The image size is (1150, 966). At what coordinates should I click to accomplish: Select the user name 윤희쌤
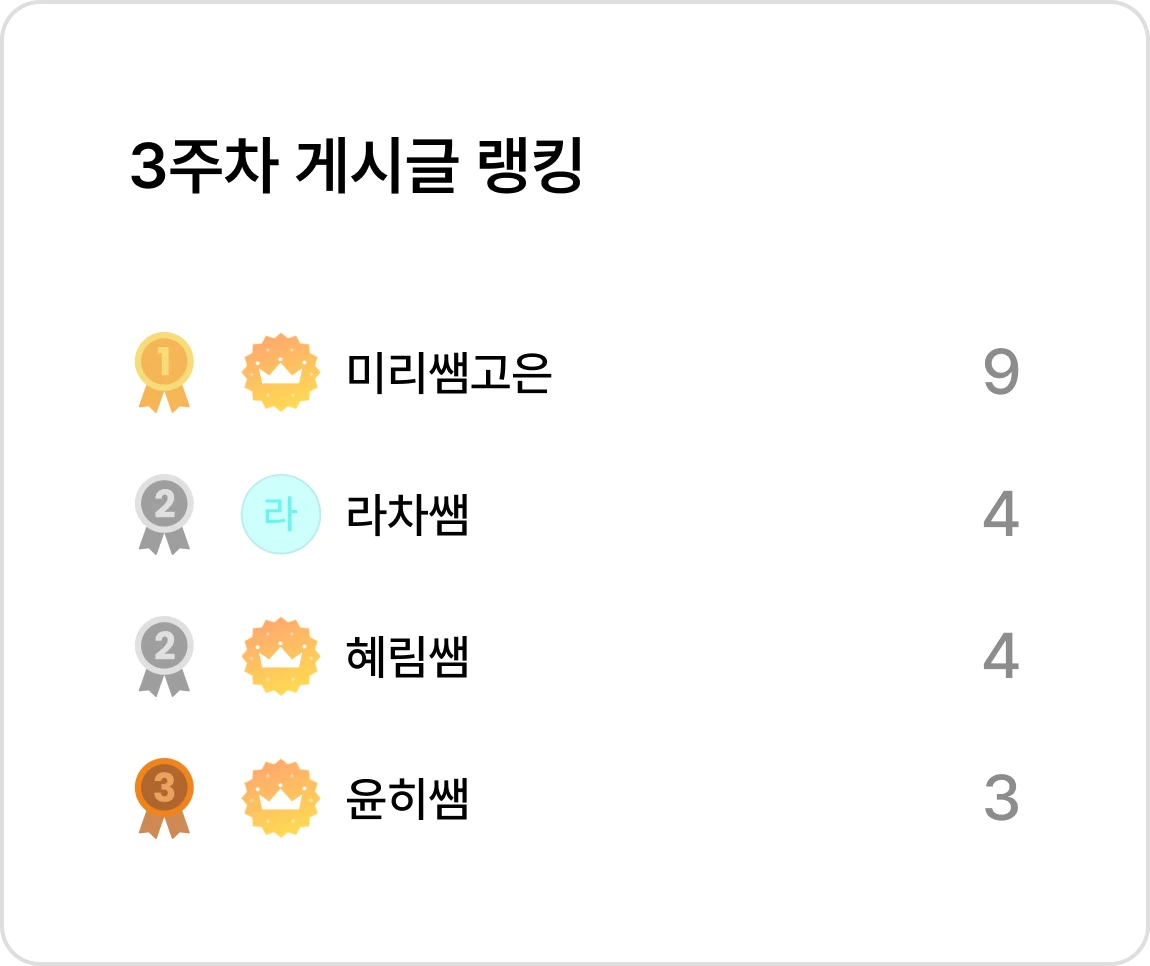(x=407, y=798)
